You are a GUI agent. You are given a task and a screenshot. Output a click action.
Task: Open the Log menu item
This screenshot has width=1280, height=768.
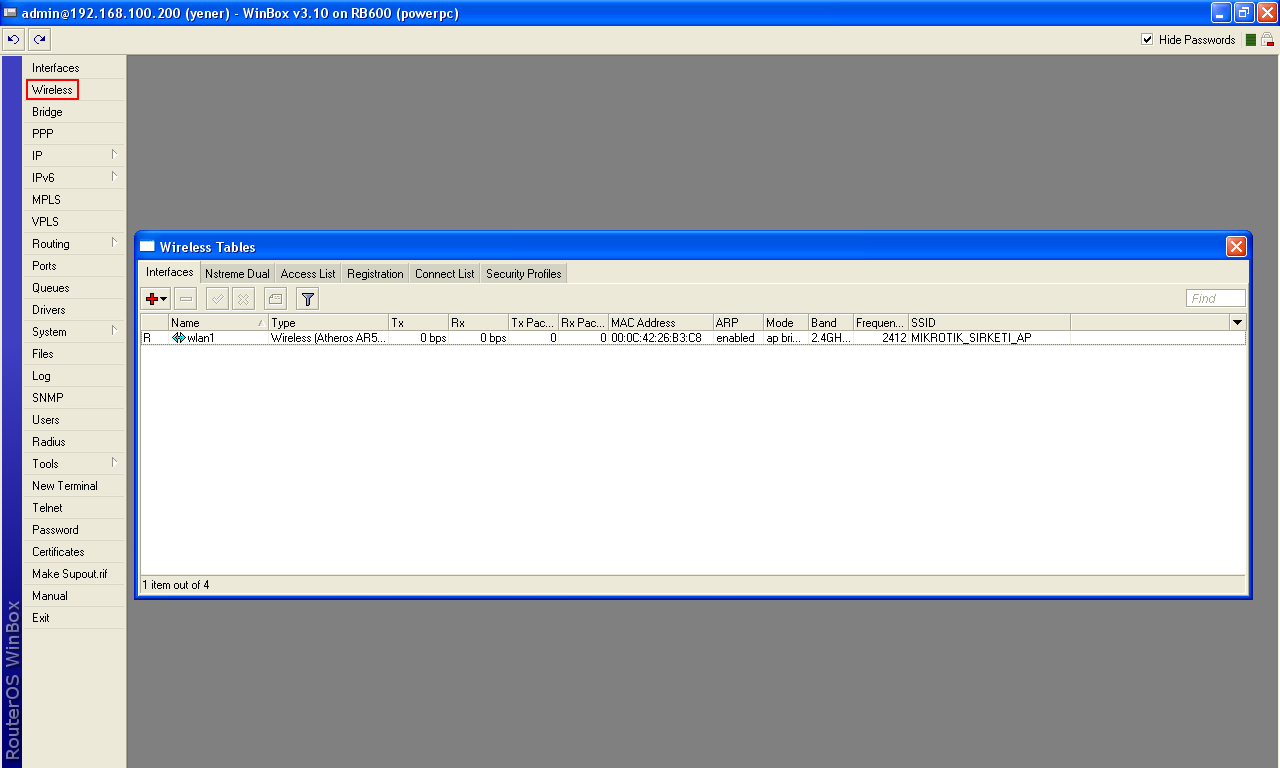(75, 376)
